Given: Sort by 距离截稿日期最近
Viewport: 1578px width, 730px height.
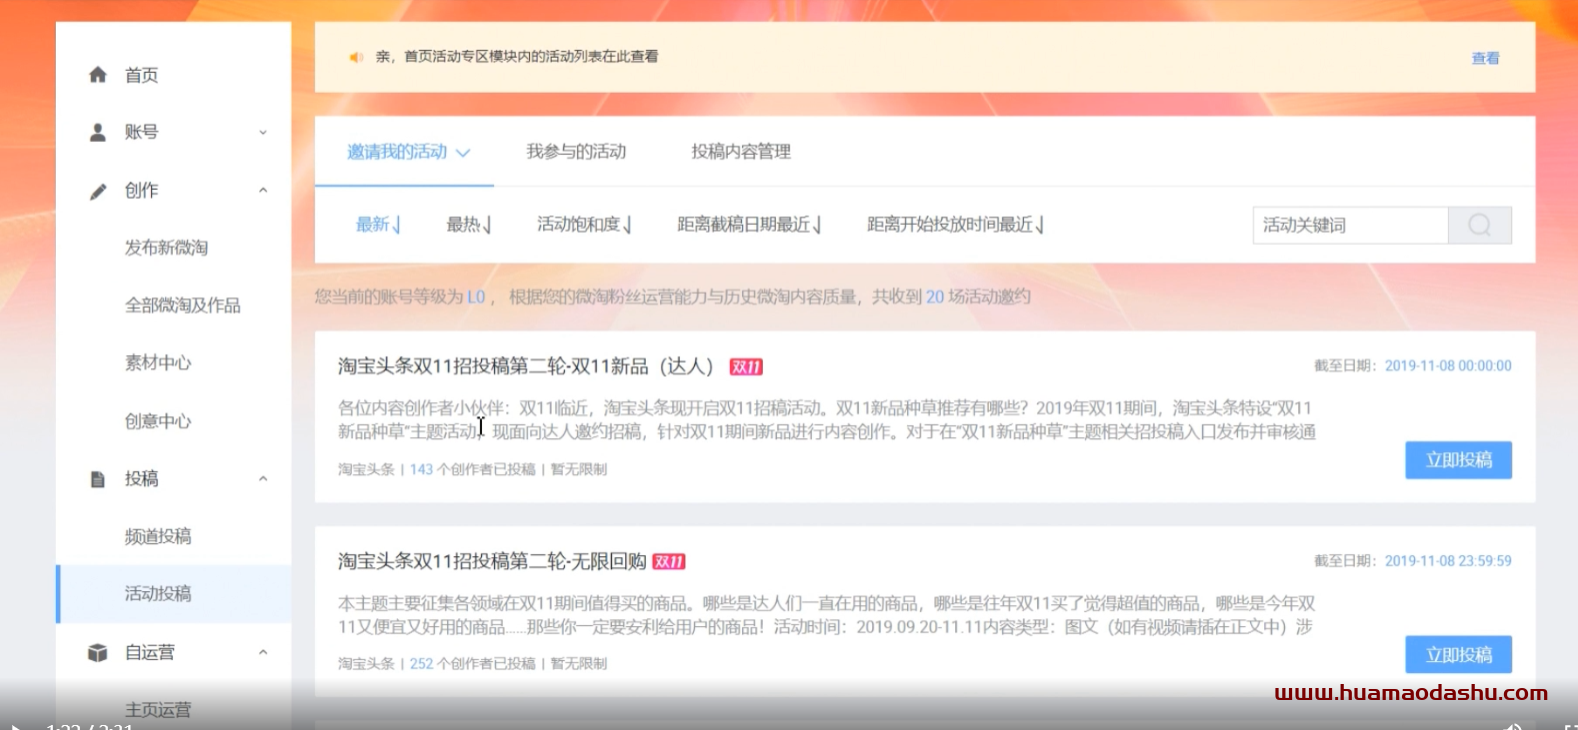Looking at the screenshot, I should pyautogui.click(x=750, y=225).
